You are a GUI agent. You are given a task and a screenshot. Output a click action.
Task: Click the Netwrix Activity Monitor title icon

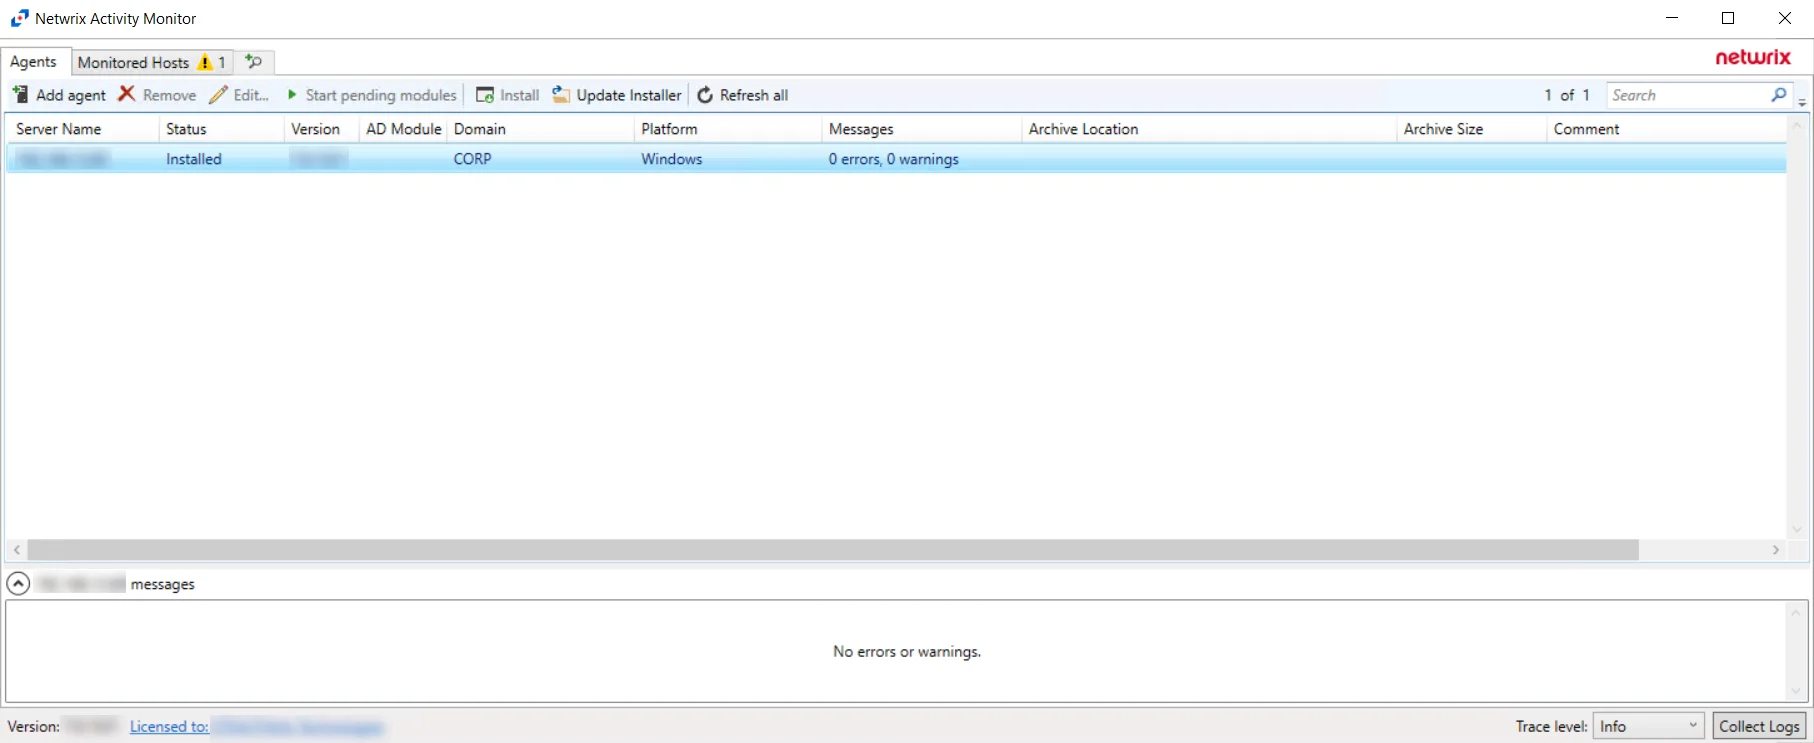(x=19, y=18)
